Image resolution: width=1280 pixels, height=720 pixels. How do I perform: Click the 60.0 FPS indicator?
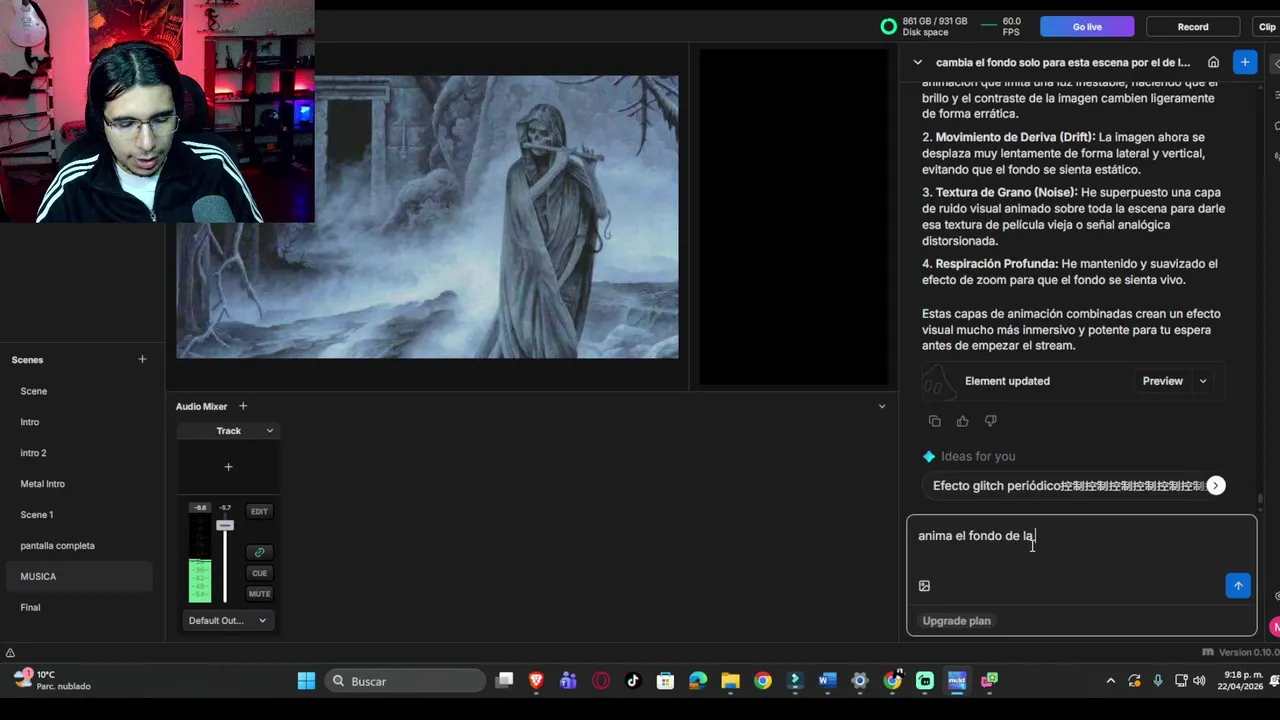[x=1001, y=27]
